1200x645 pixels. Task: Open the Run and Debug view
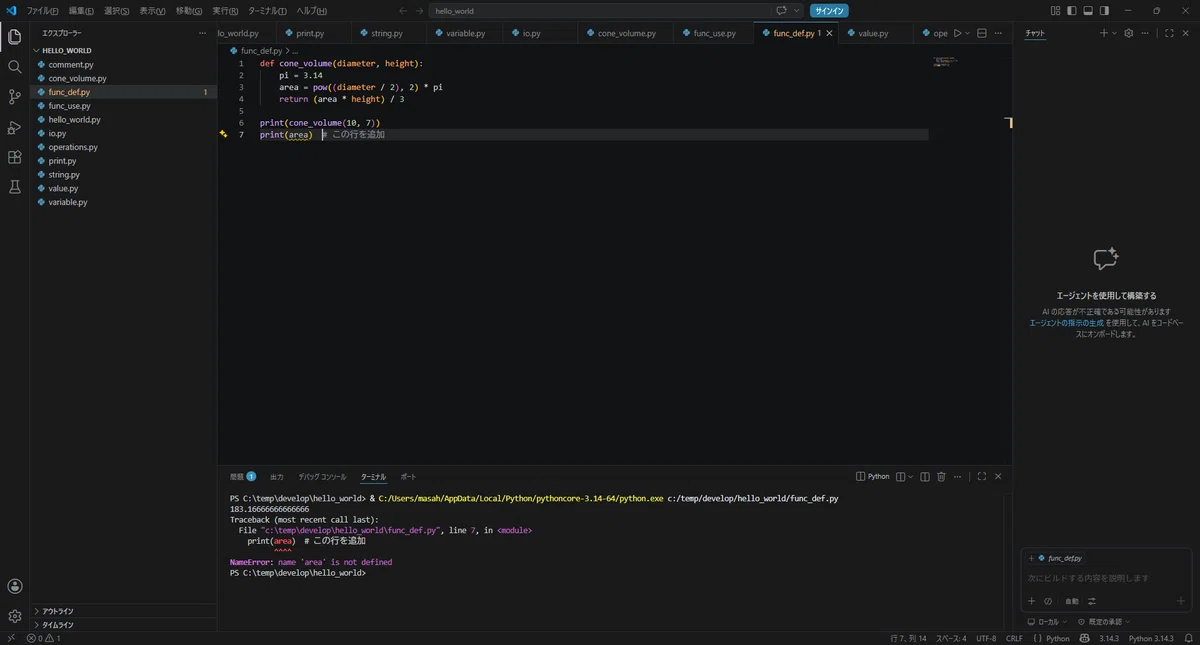(14, 127)
